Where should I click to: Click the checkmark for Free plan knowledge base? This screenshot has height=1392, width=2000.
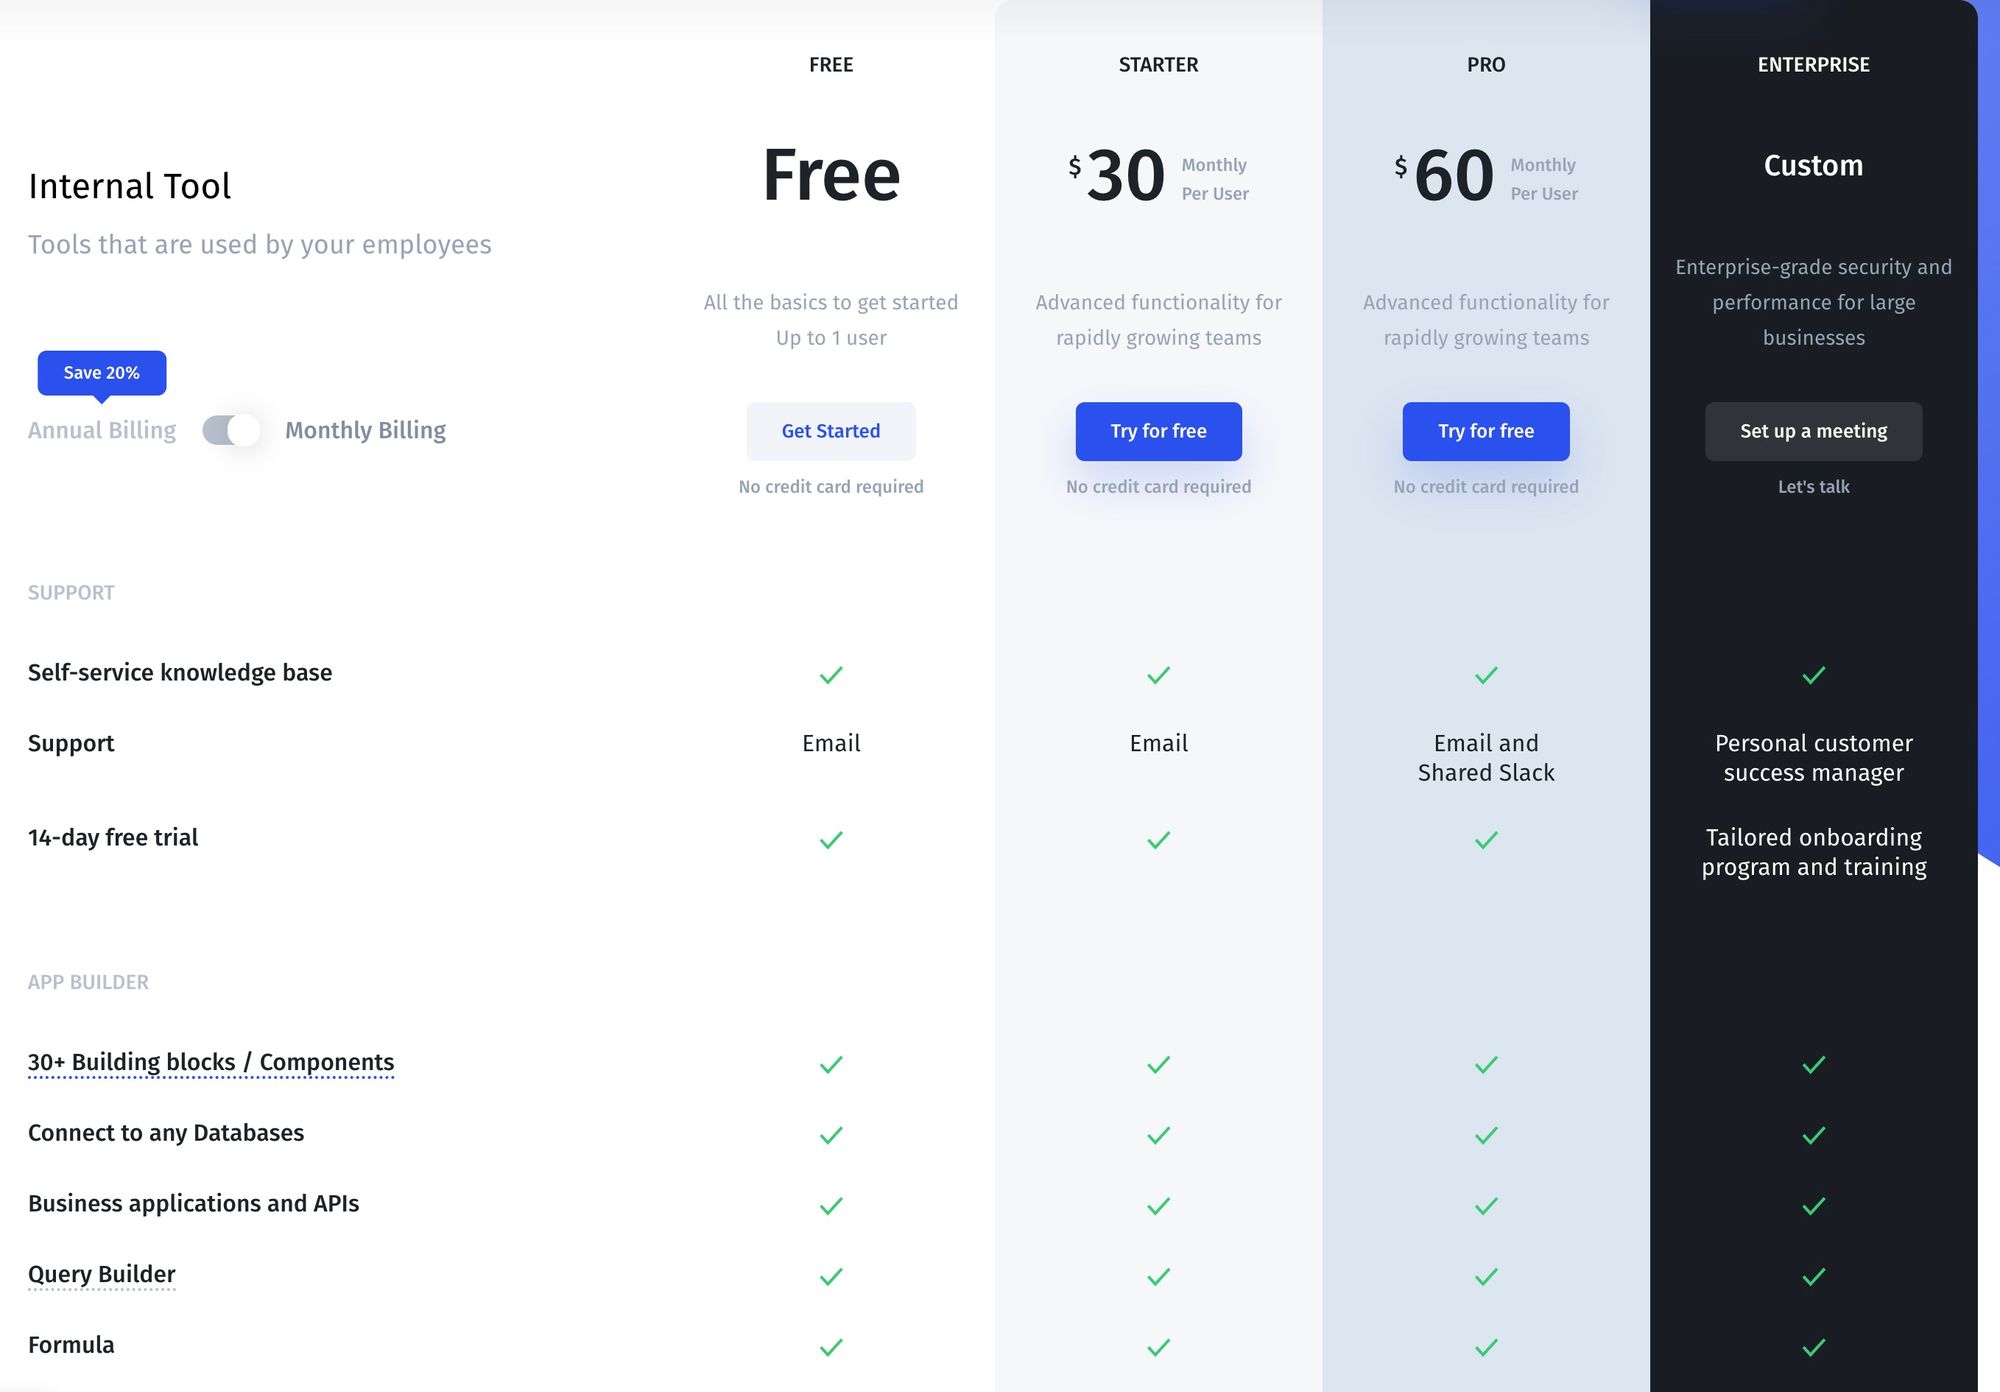(831, 675)
